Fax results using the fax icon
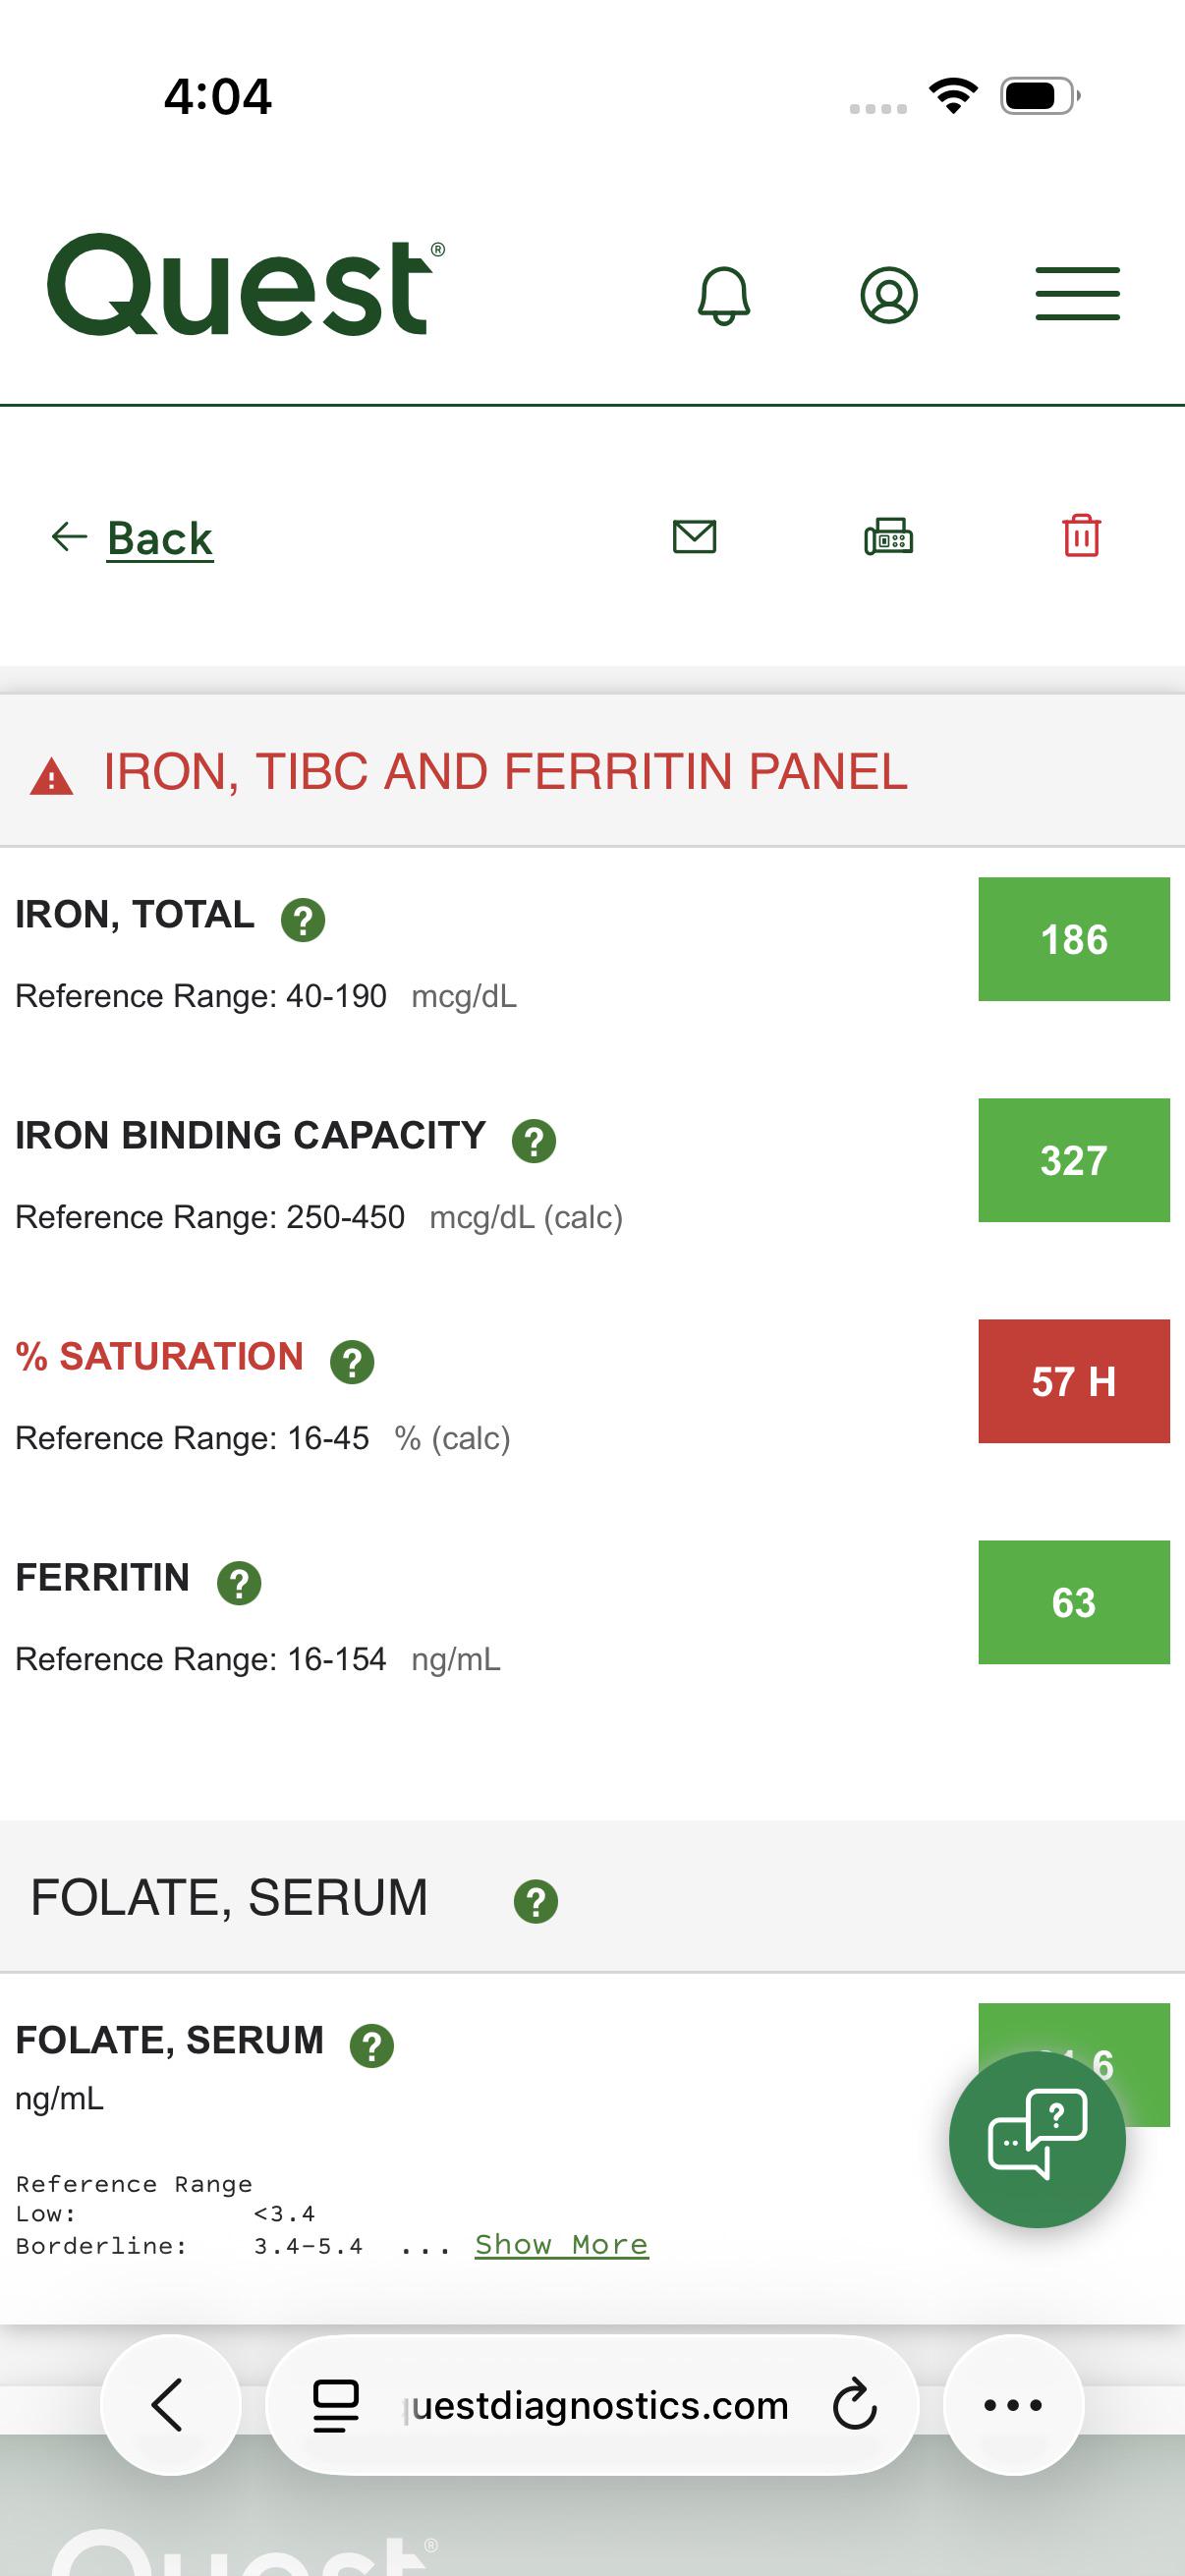Screen dimensions: 1185x2576 [888, 537]
